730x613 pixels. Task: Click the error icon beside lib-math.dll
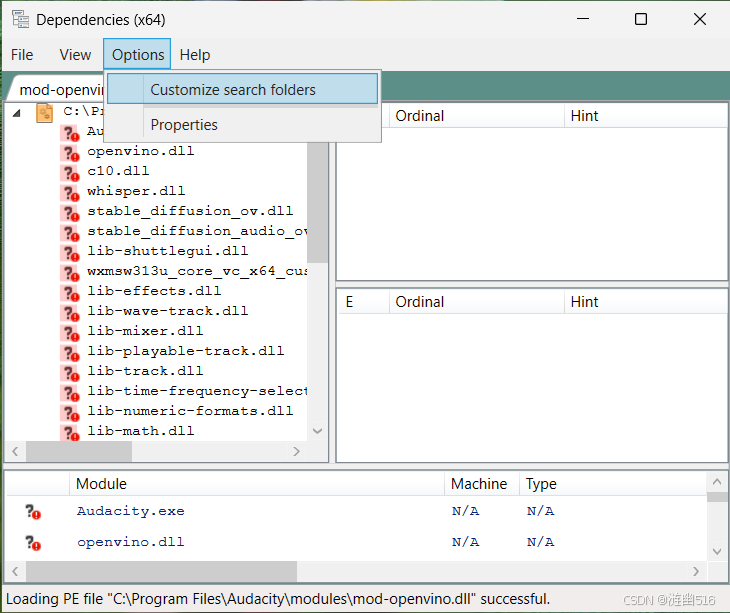(x=70, y=432)
